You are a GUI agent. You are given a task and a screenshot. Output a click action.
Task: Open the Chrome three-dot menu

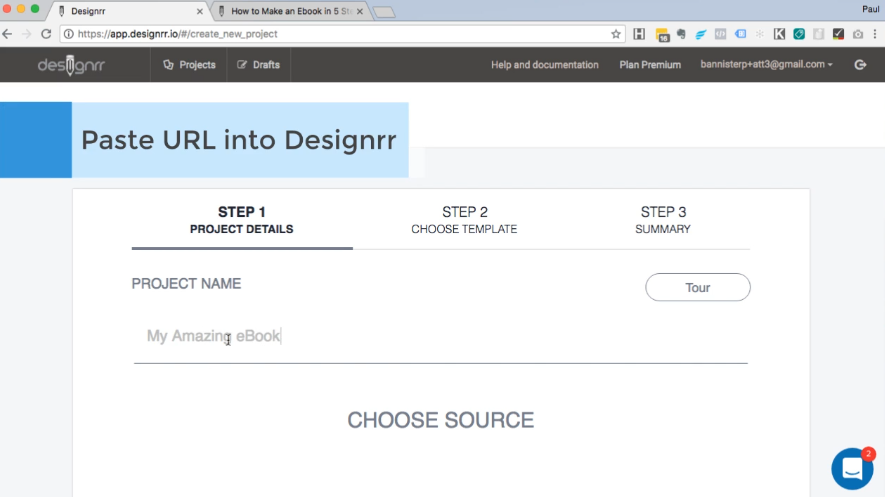pyautogui.click(x=875, y=34)
